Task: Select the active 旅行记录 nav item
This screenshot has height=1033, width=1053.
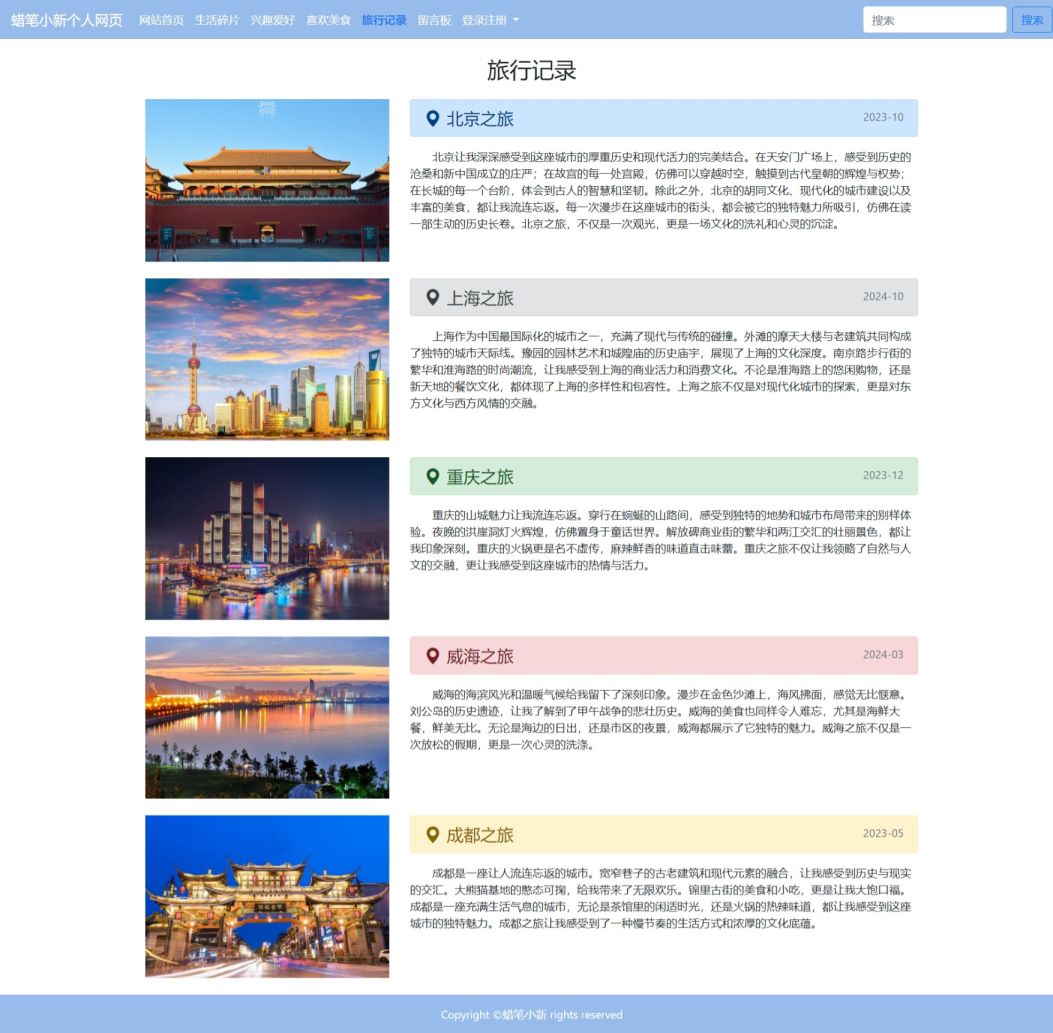Action: (384, 20)
